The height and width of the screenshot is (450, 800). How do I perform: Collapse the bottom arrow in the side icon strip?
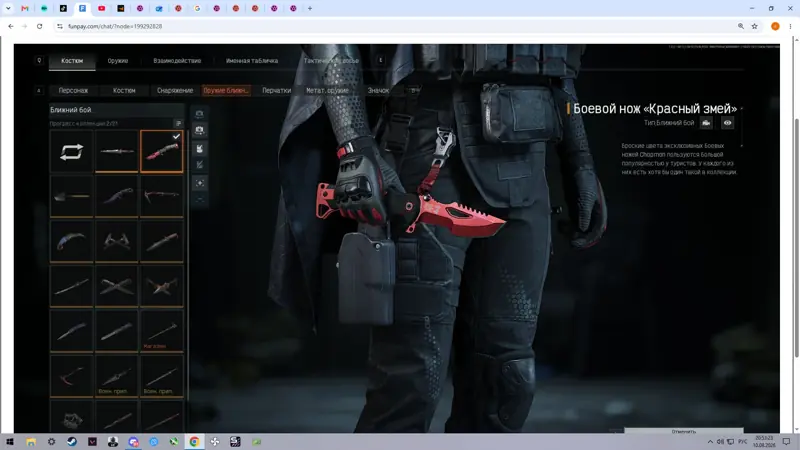click(x=199, y=199)
